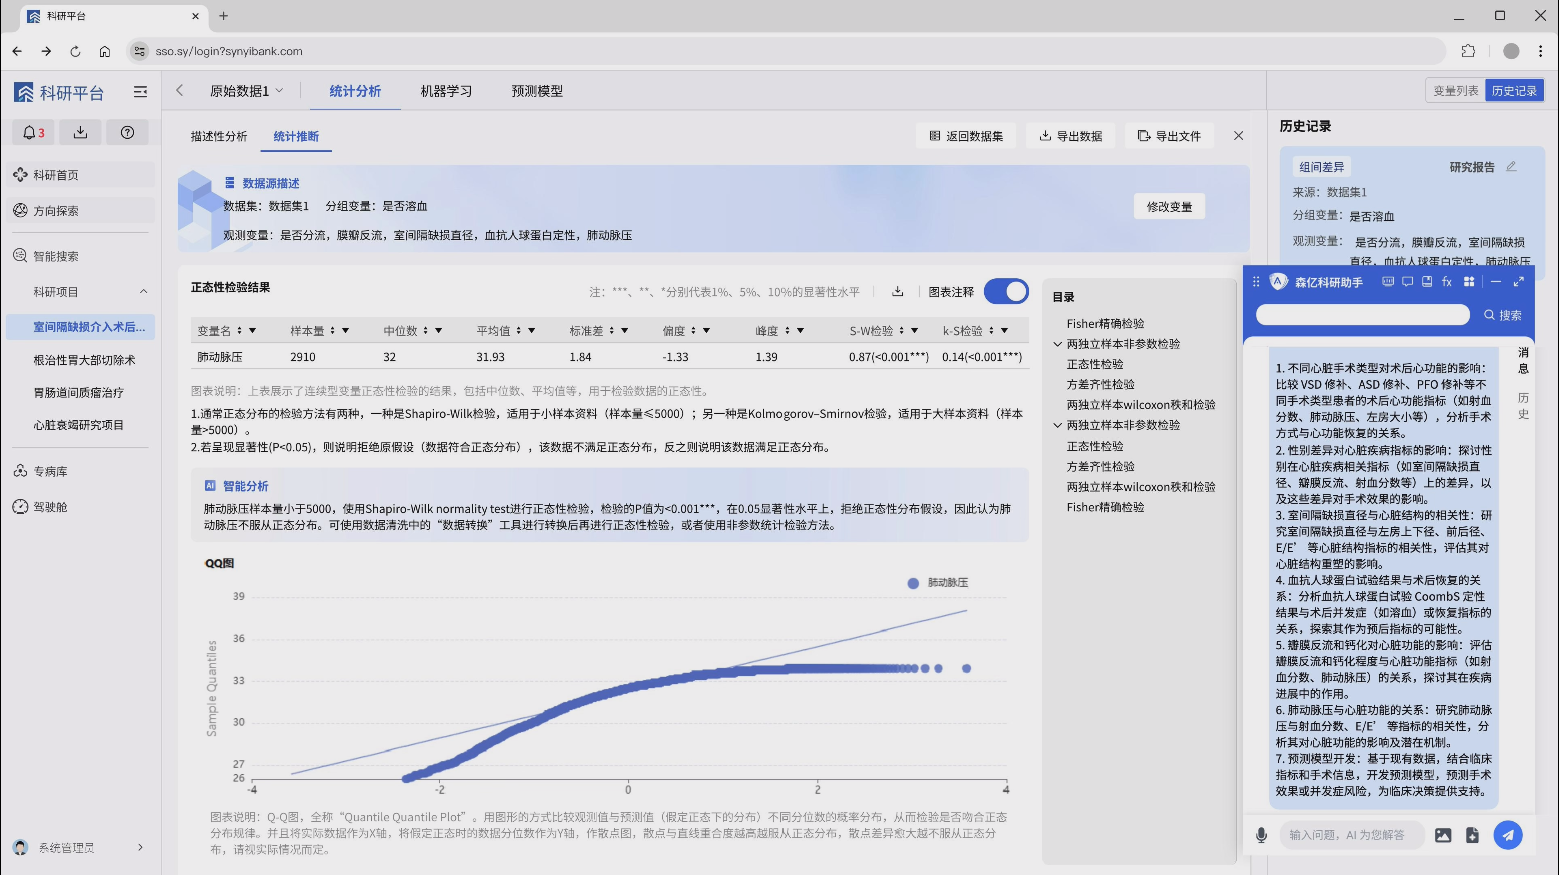Click the 导出文件 button

point(1169,136)
